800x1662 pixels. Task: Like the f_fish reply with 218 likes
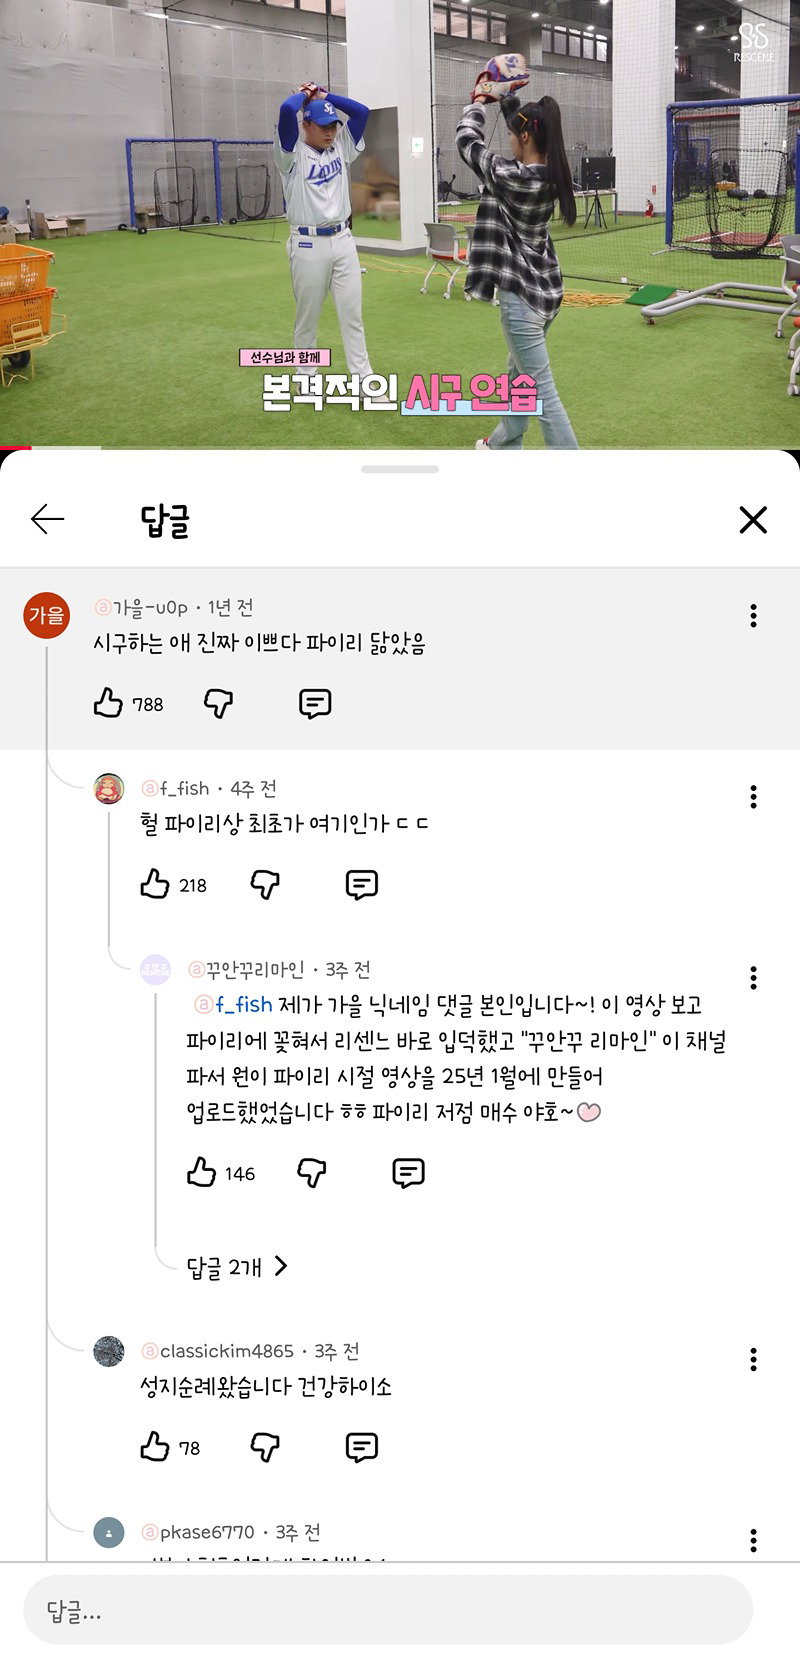155,884
